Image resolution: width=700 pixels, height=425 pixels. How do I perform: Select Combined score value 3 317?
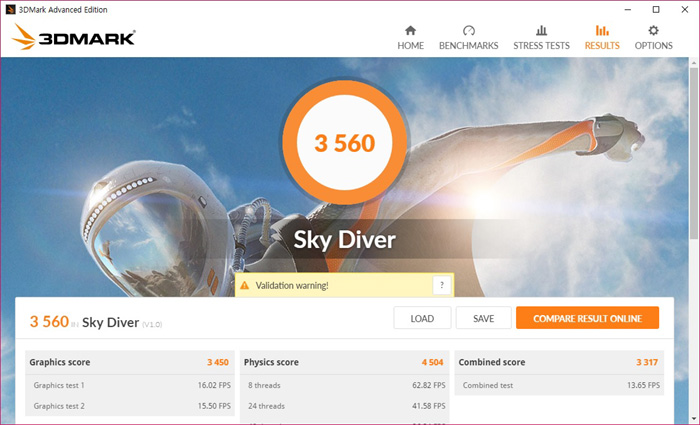tap(647, 362)
